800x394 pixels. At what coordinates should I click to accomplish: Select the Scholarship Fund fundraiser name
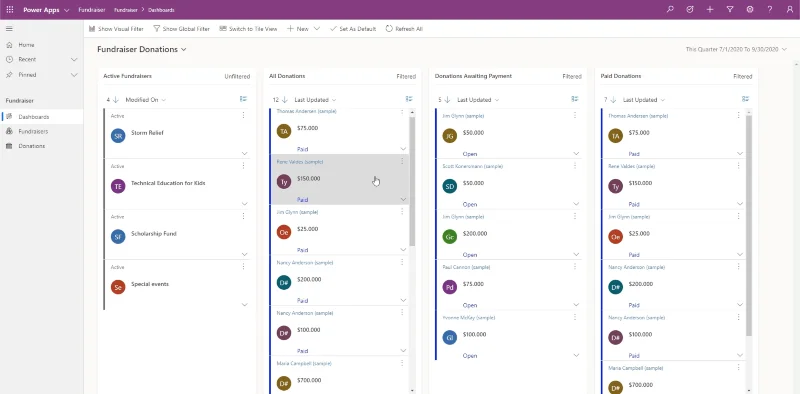click(154, 234)
